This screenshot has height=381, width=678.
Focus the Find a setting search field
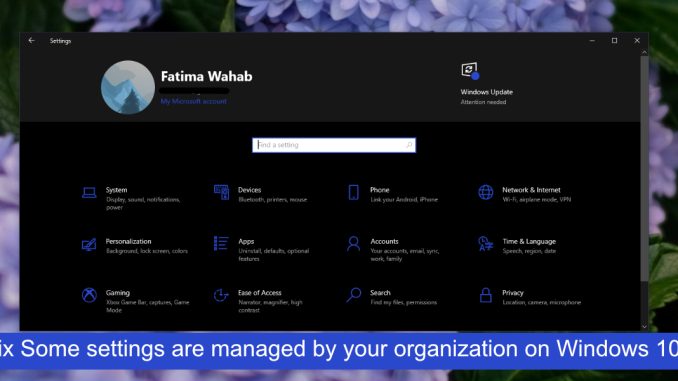[x=334, y=145]
